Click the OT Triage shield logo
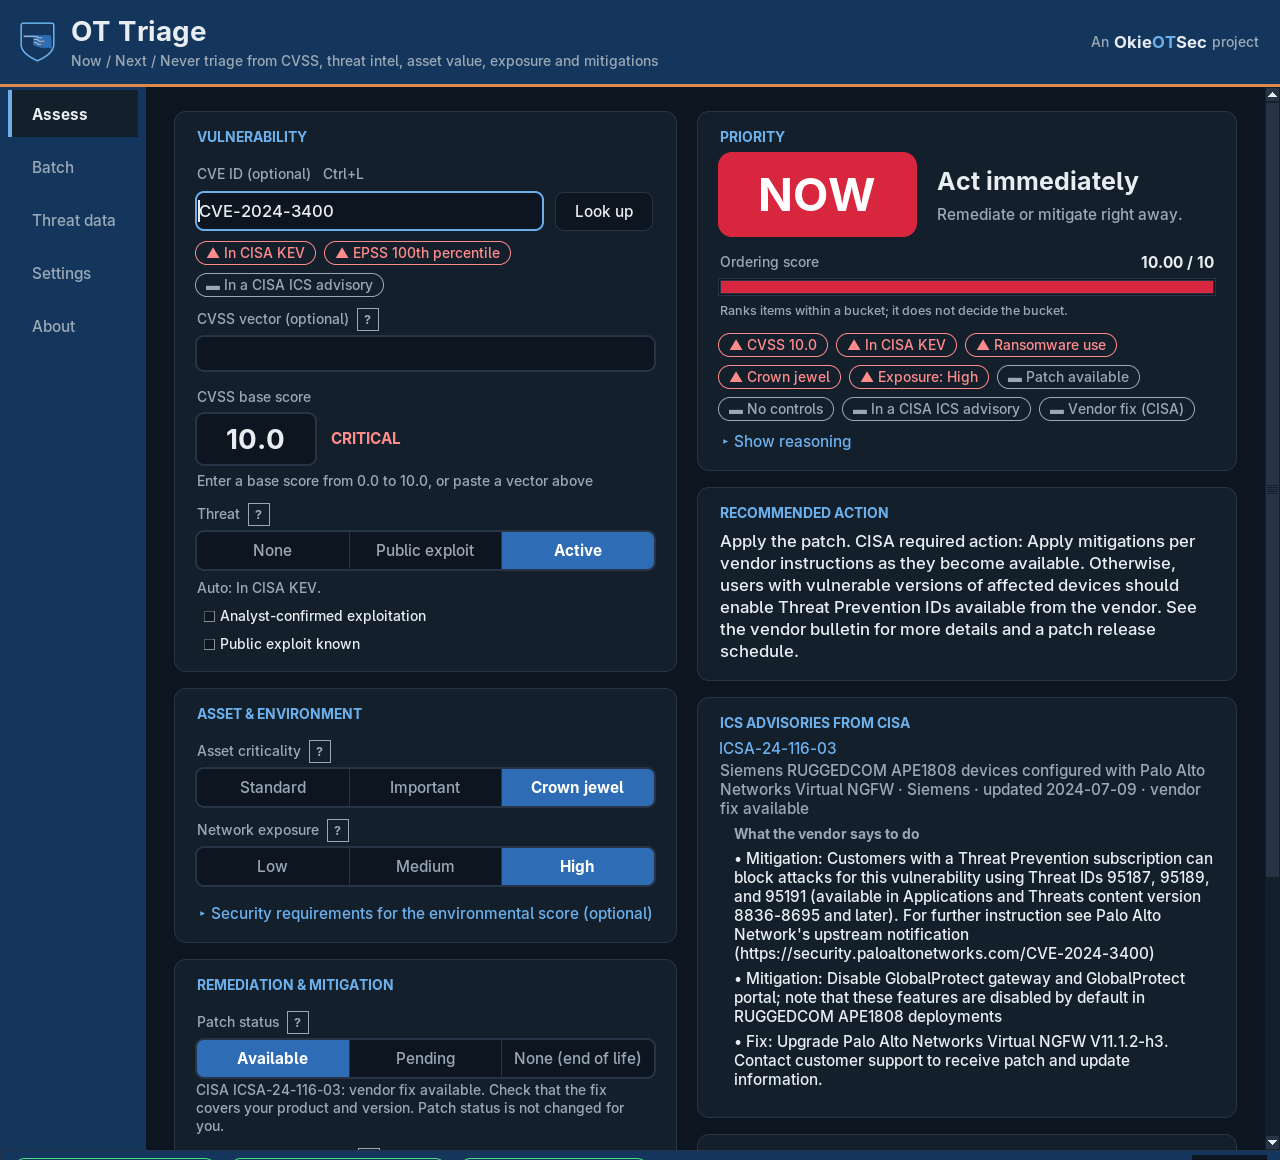This screenshot has width=1280, height=1160. click(37, 42)
